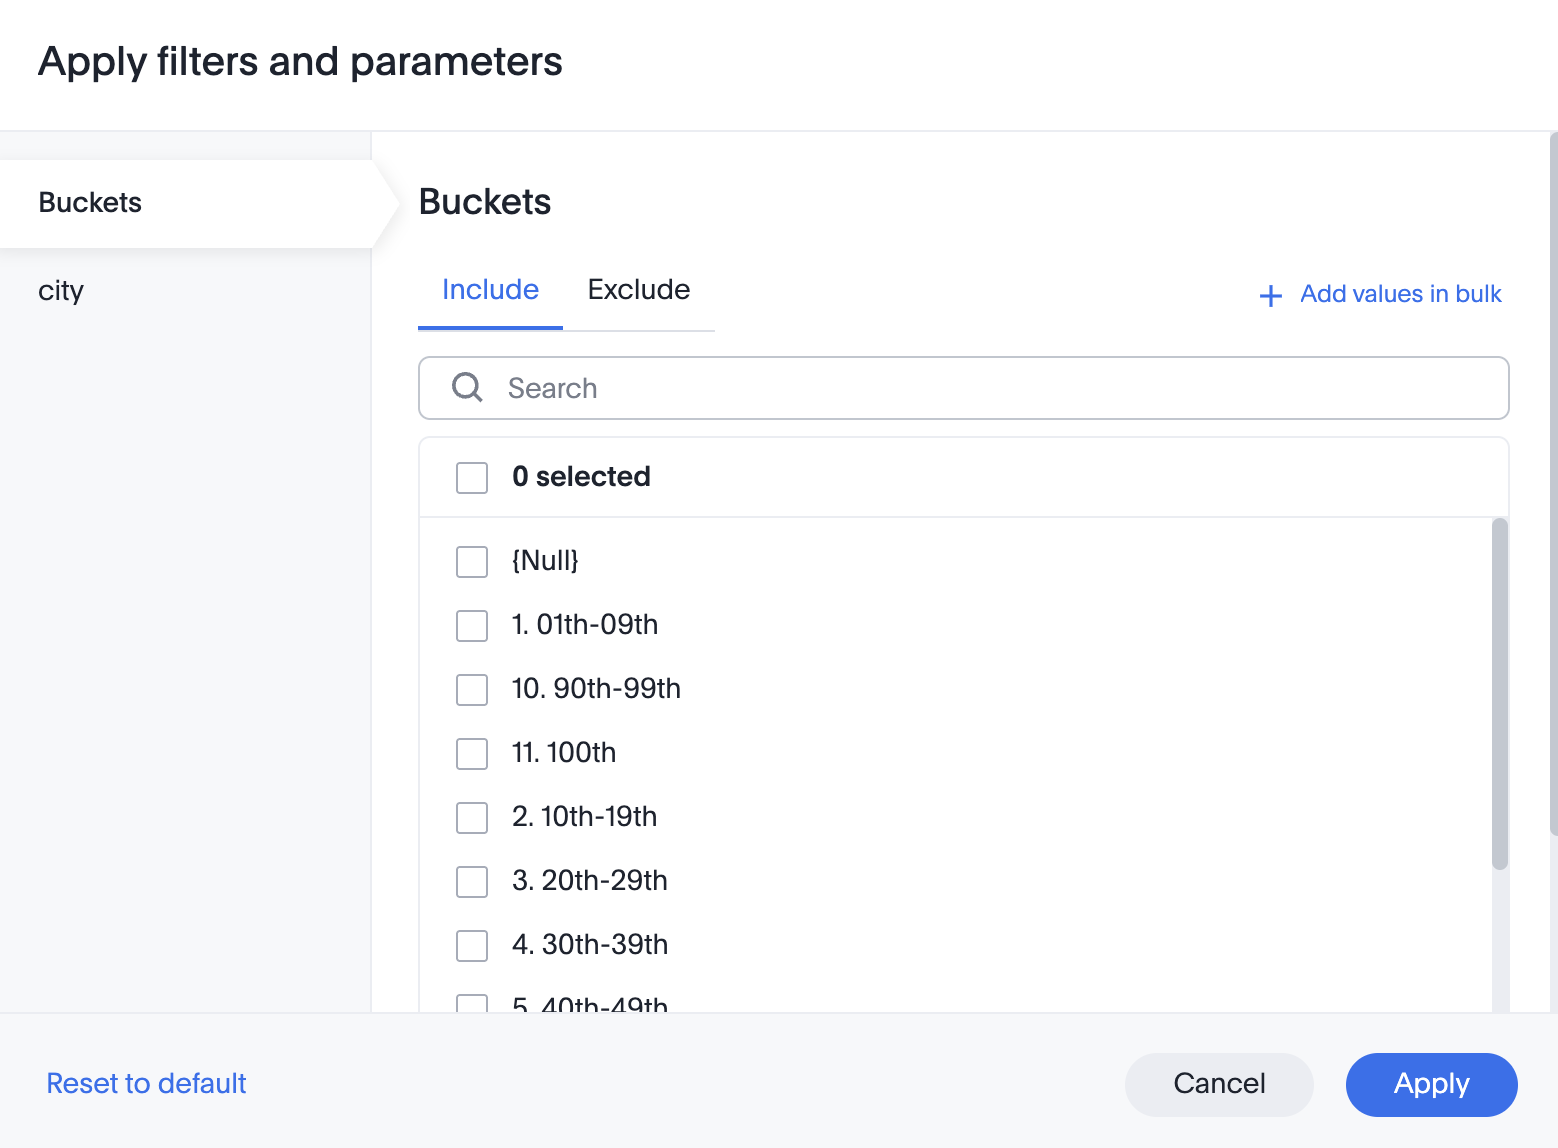Image resolution: width=1558 pixels, height=1148 pixels.
Task: Click the plus icon beside Add values in bulk
Action: 1269,295
